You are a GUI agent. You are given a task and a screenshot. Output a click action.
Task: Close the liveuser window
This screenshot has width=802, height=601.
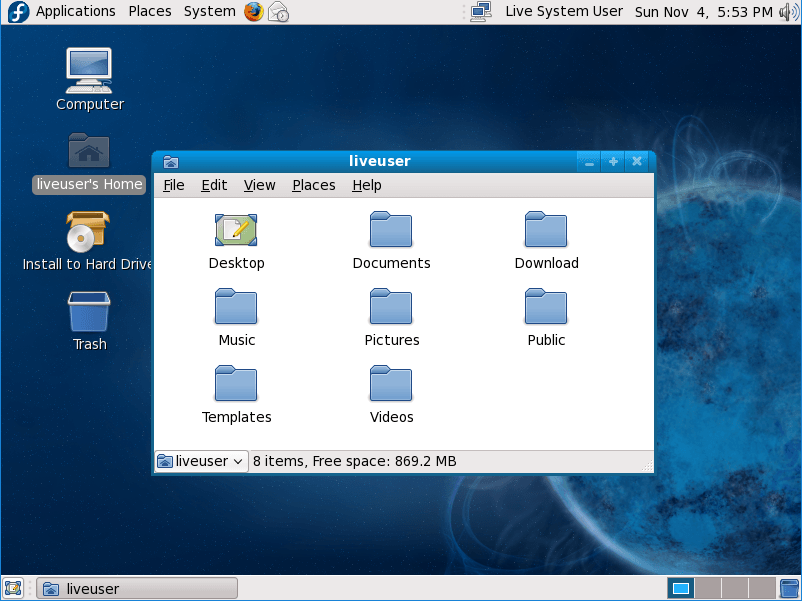pyautogui.click(x=637, y=162)
